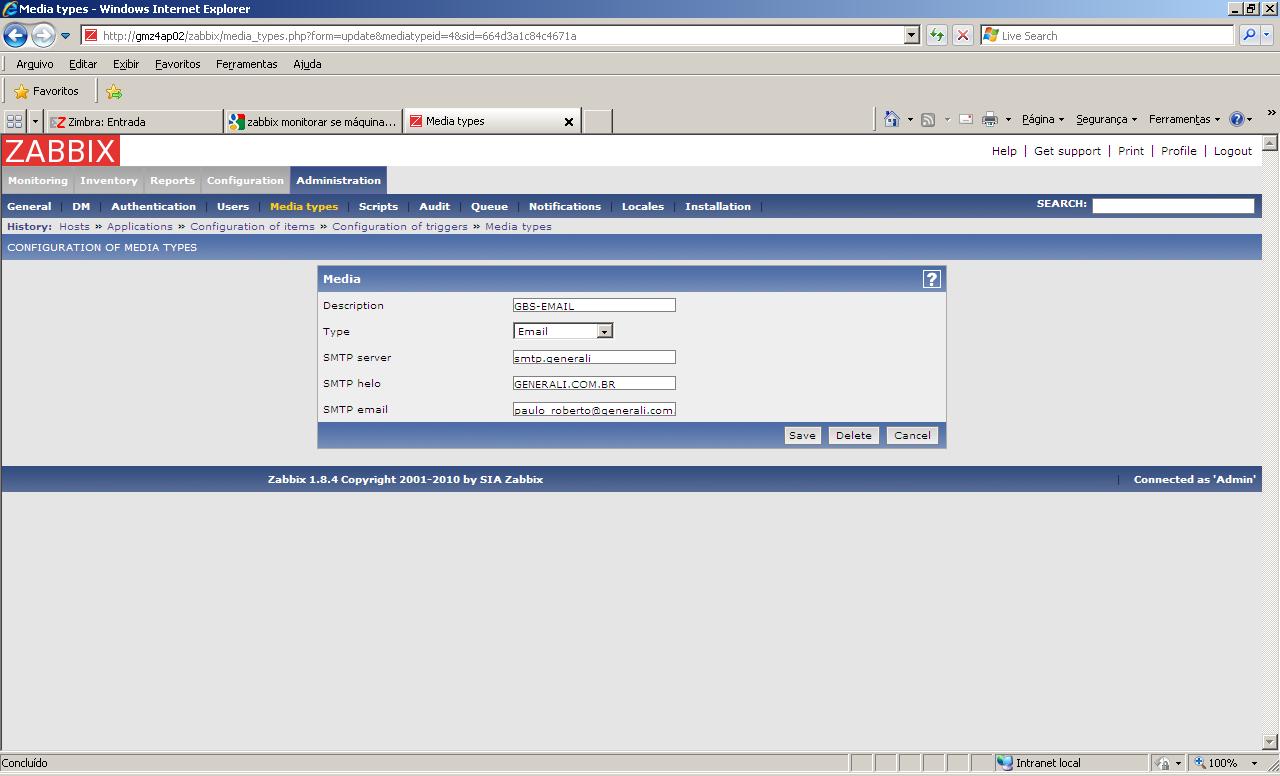
Task: Click the Profile link
Action: coord(1179,151)
